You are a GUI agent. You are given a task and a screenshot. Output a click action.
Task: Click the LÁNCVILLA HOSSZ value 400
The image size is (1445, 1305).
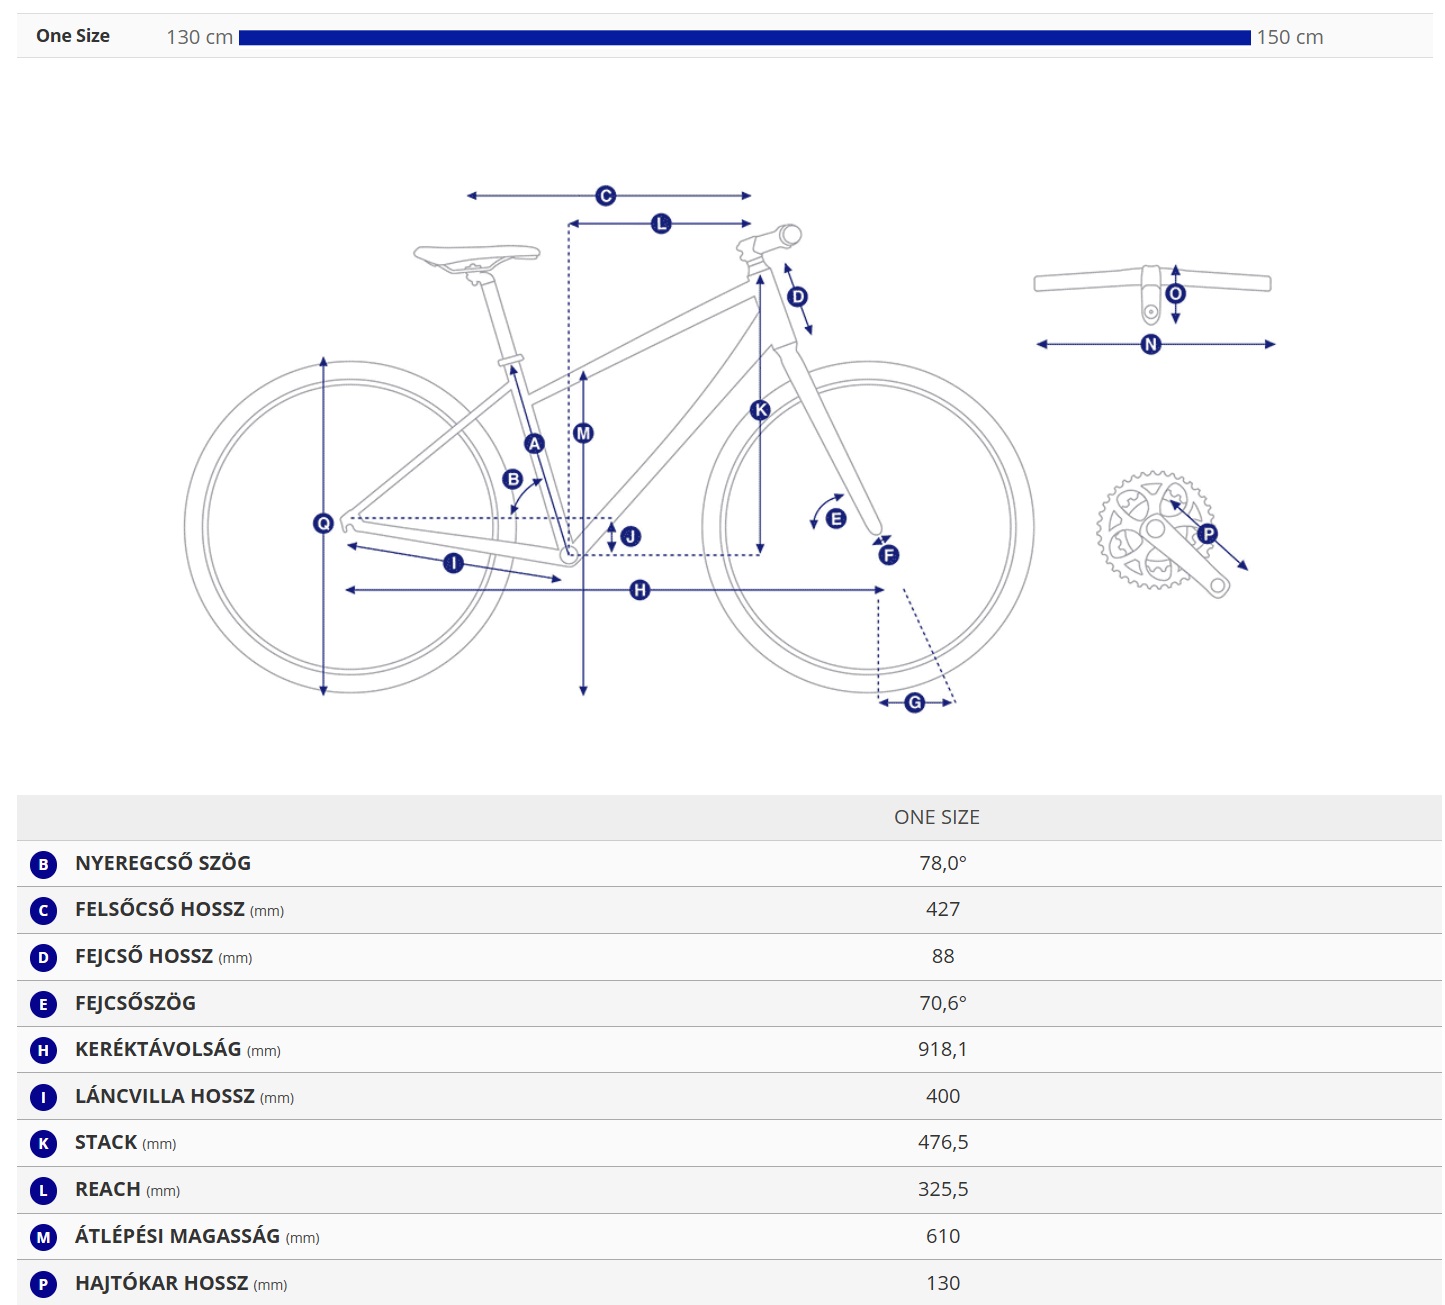(x=942, y=1096)
